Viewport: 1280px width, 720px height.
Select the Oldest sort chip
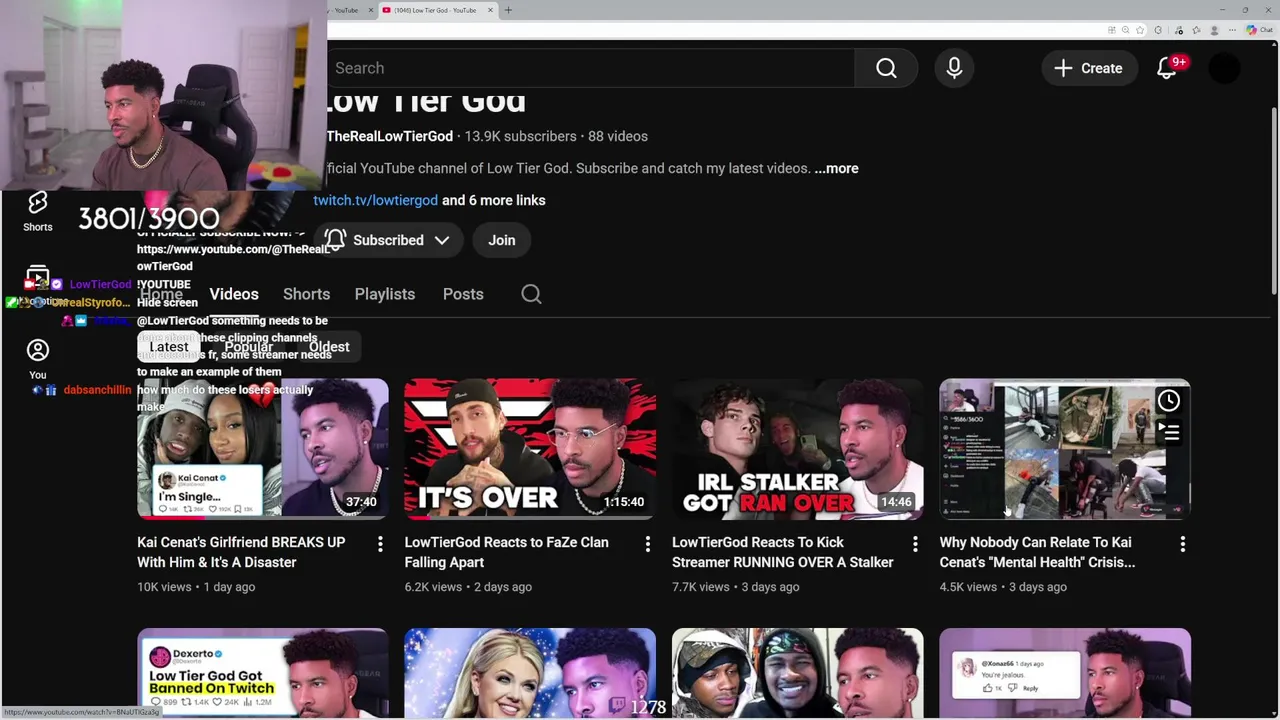tap(329, 347)
